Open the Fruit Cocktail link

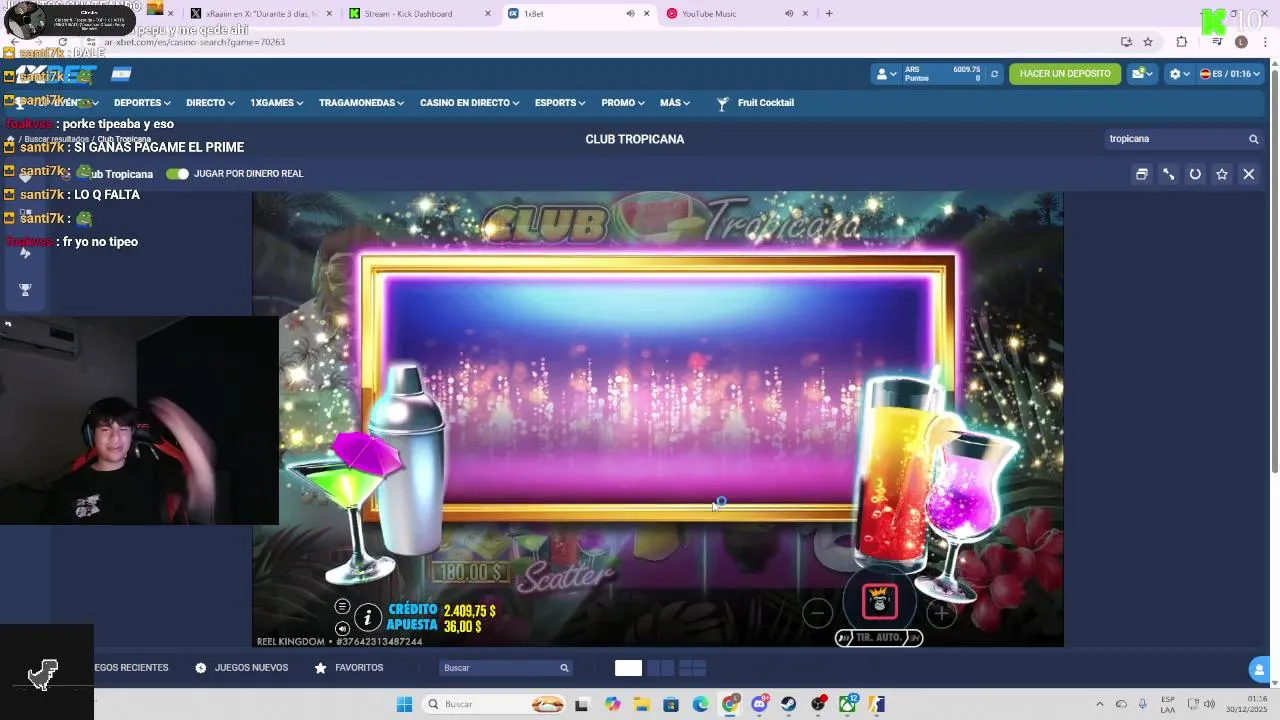tap(756, 103)
